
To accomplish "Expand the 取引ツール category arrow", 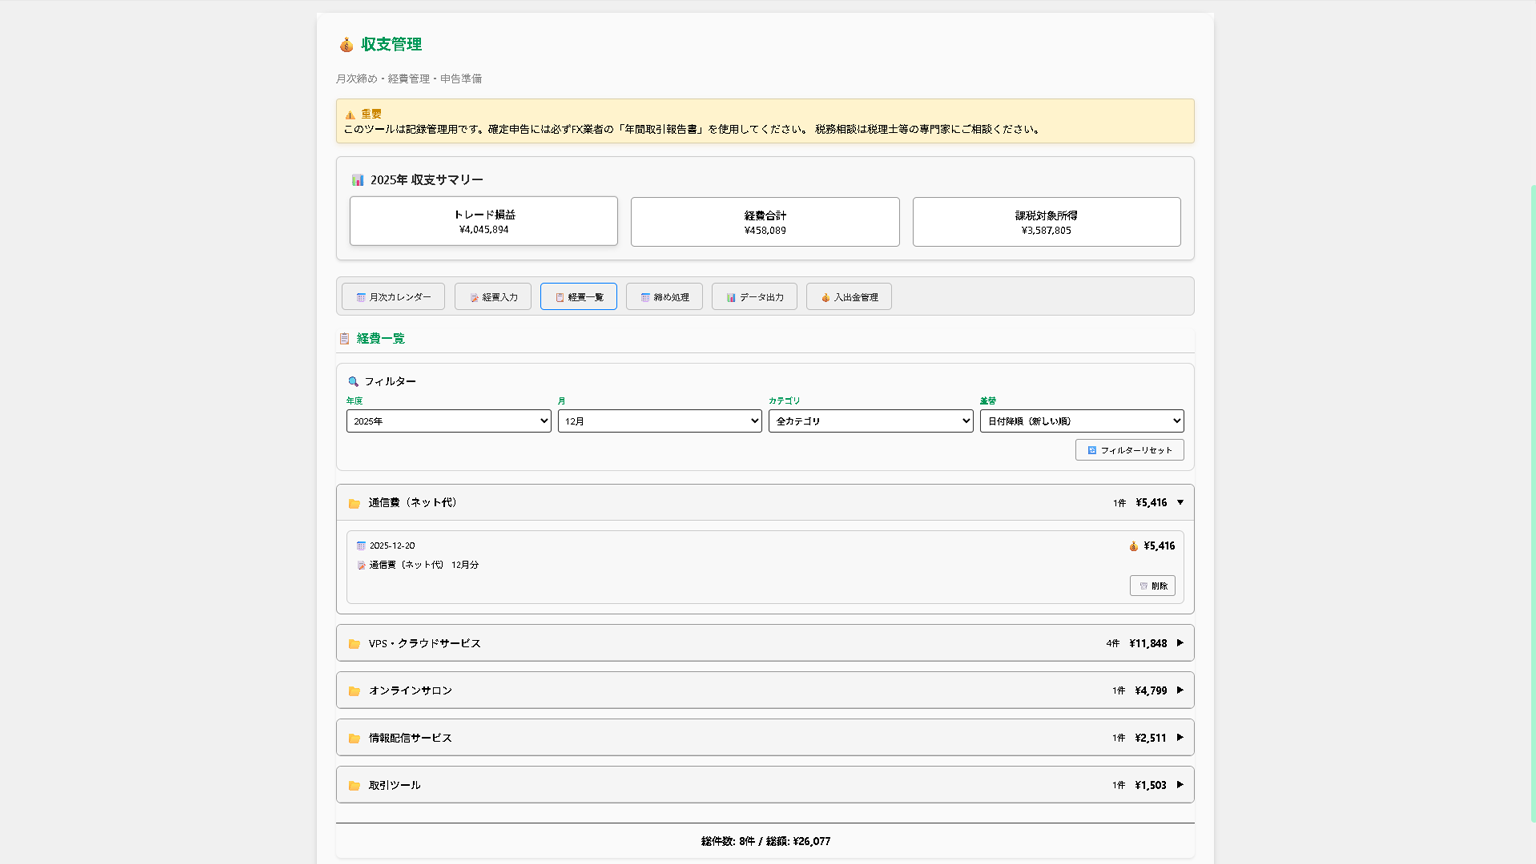I will 1180,785.
